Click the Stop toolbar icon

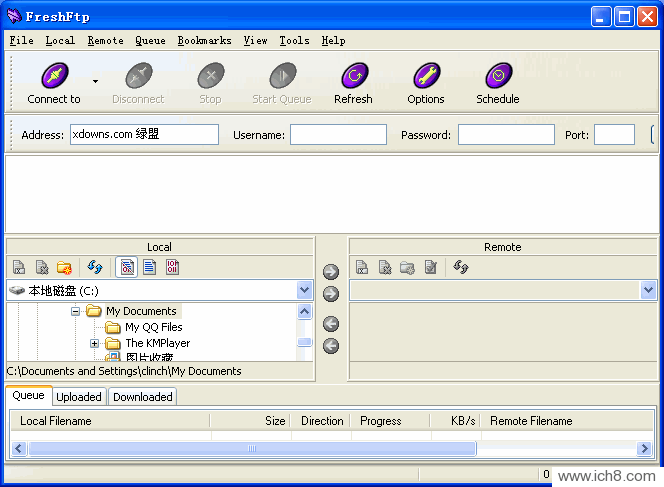210,75
